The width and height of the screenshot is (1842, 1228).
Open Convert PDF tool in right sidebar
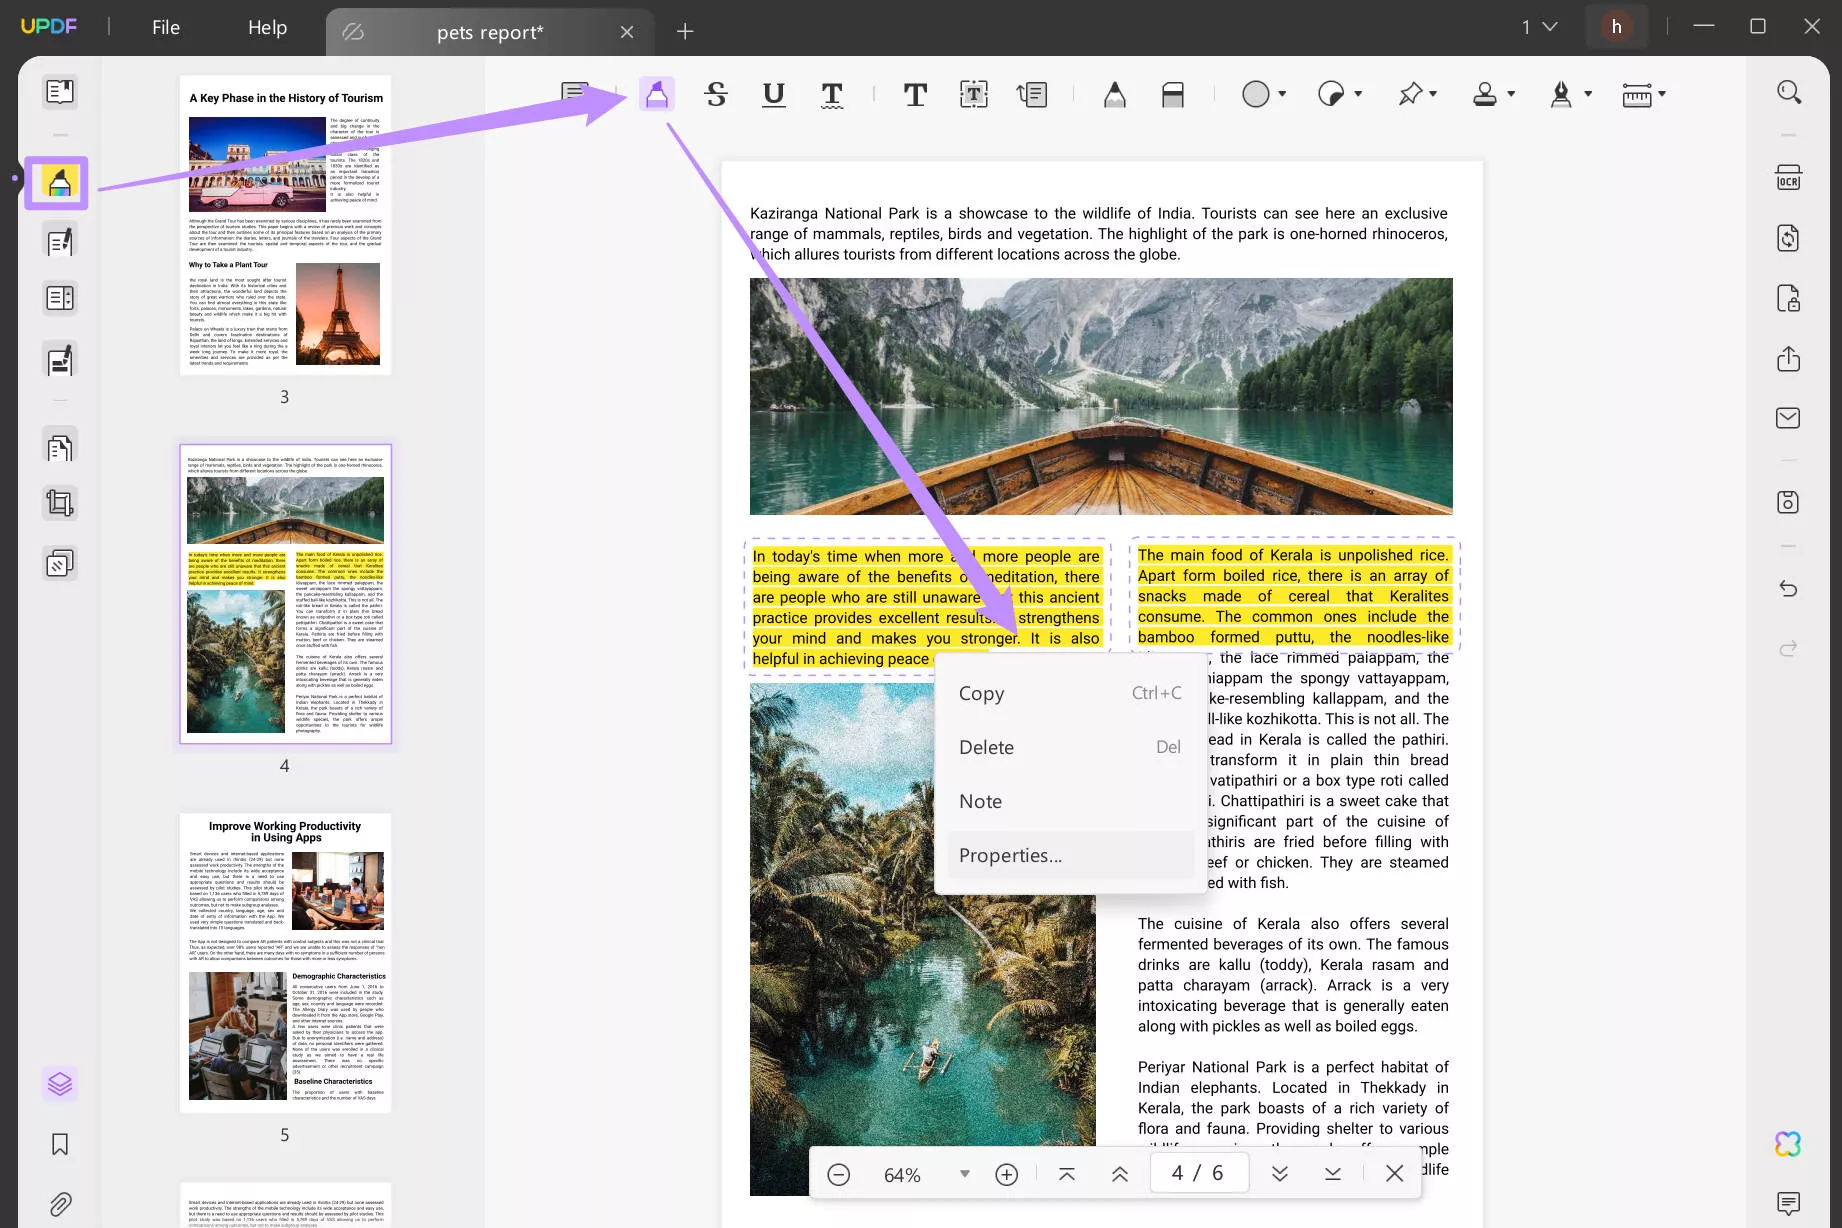click(1789, 238)
